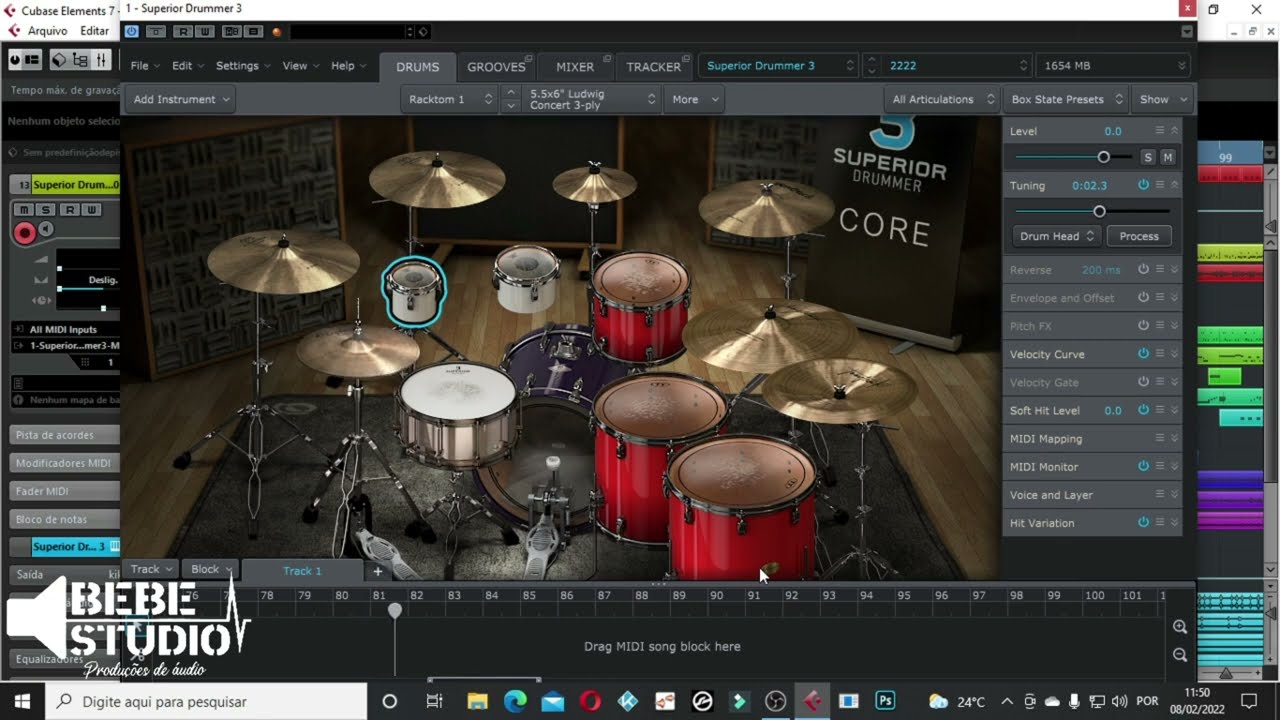Zoom out the song track timeline
The image size is (1280, 720).
[x=1180, y=655]
